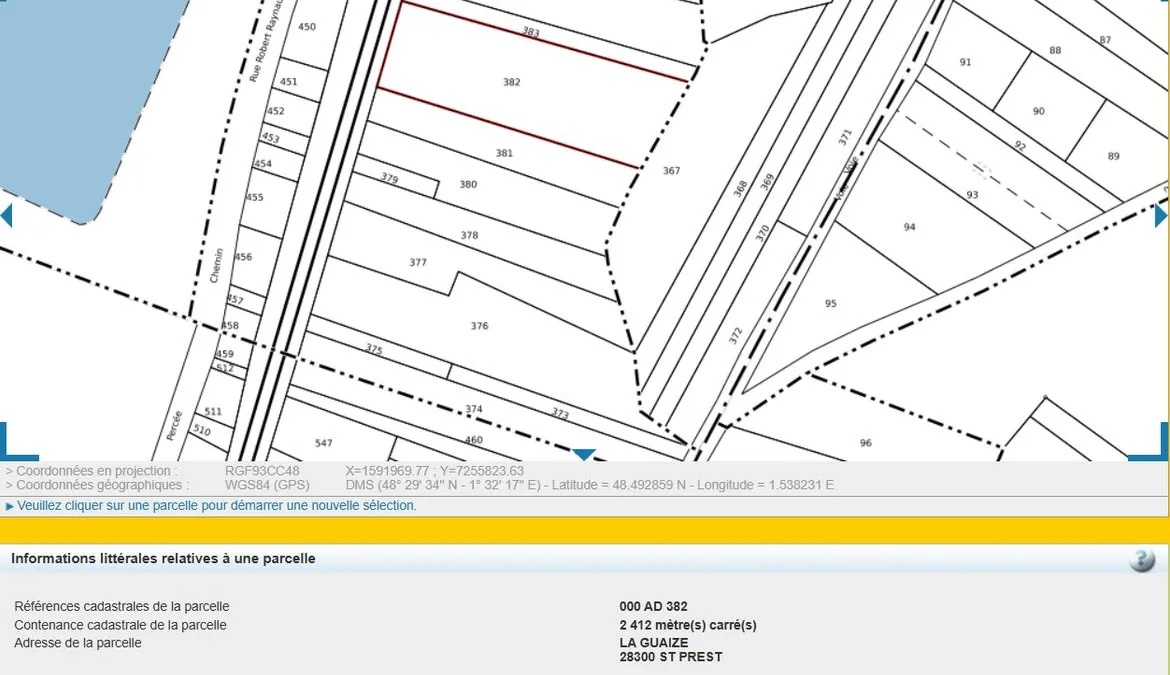1170x675 pixels.
Task: Select parcel 374 on the plan
Action: click(474, 409)
